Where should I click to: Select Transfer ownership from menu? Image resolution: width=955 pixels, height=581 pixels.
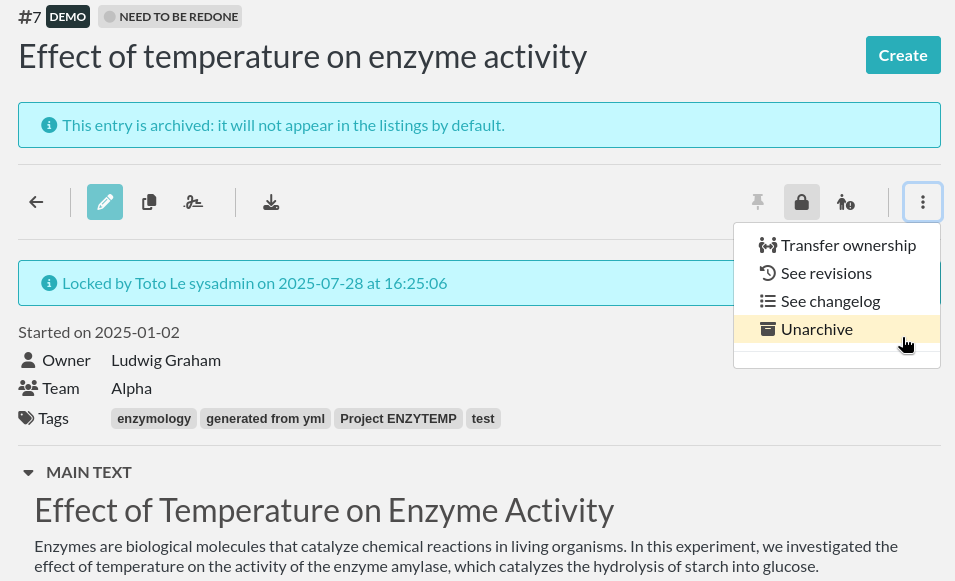pyautogui.click(x=837, y=245)
